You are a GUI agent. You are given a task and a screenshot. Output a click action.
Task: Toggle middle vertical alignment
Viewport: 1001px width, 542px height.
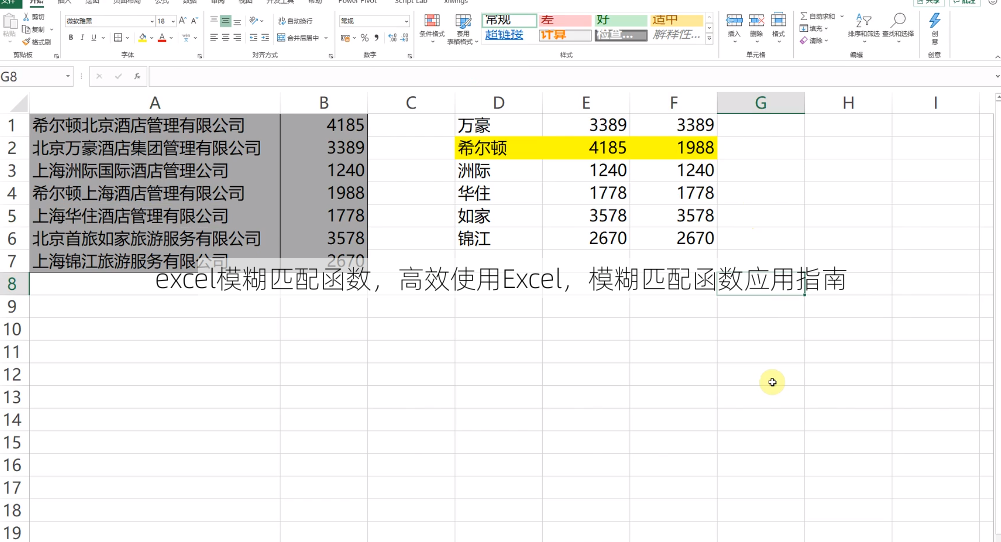tap(225, 20)
